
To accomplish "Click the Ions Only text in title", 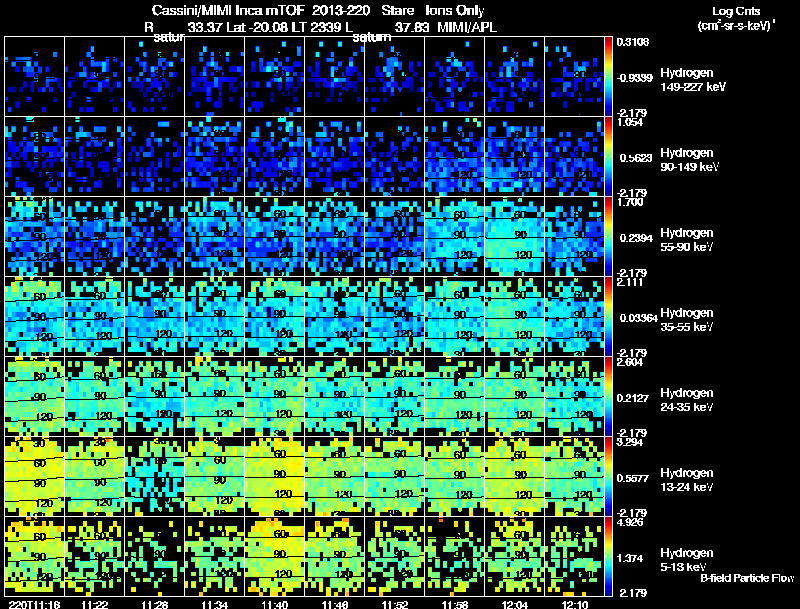I will pyautogui.click(x=455, y=10).
